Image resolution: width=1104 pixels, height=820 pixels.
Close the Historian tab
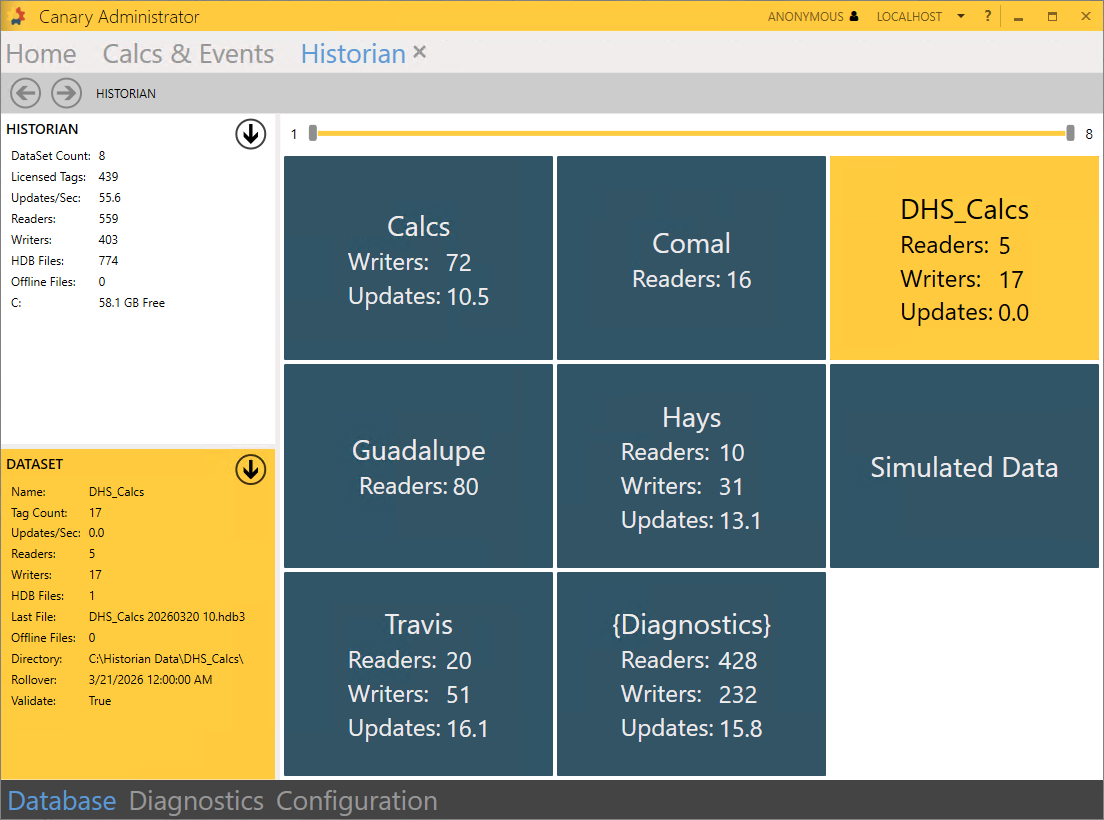click(x=420, y=52)
